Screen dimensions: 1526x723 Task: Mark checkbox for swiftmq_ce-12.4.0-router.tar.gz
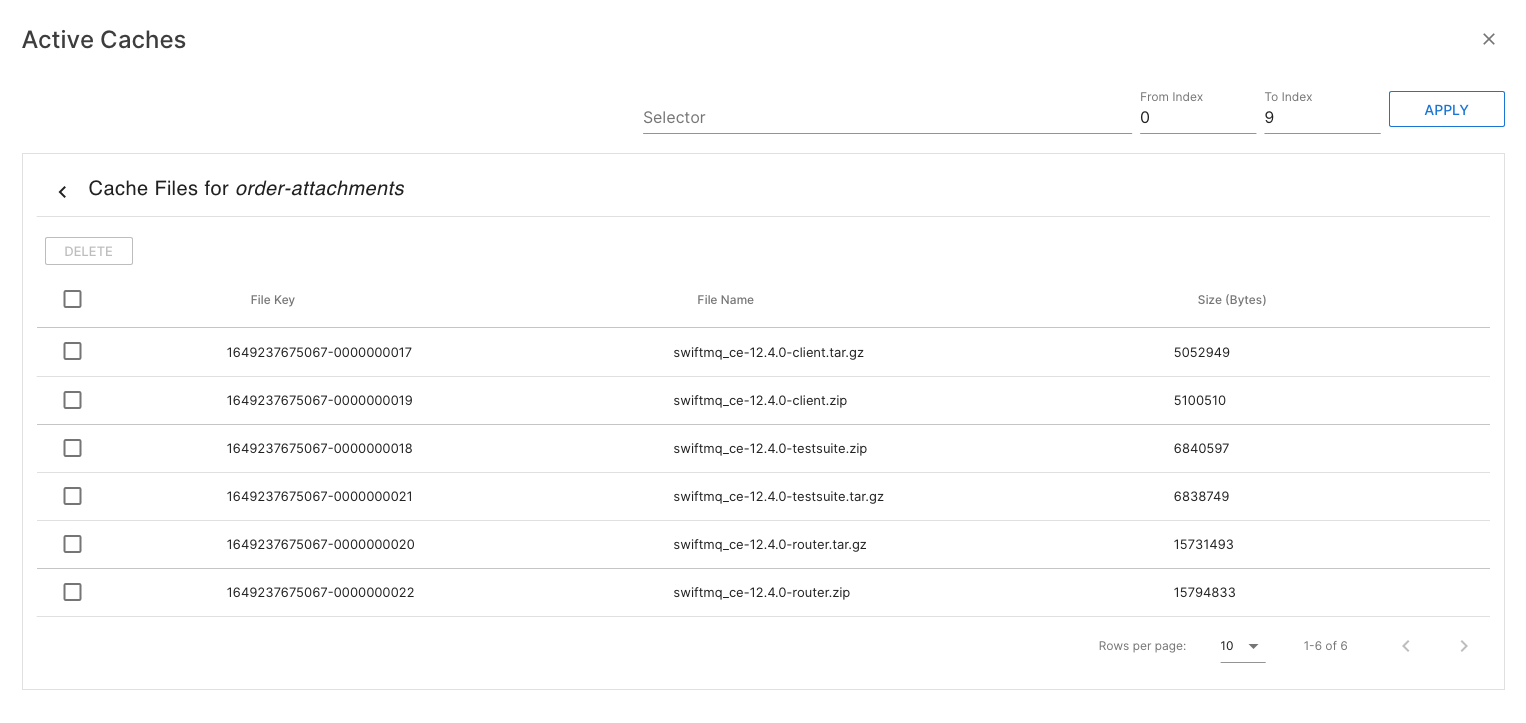point(72,544)
